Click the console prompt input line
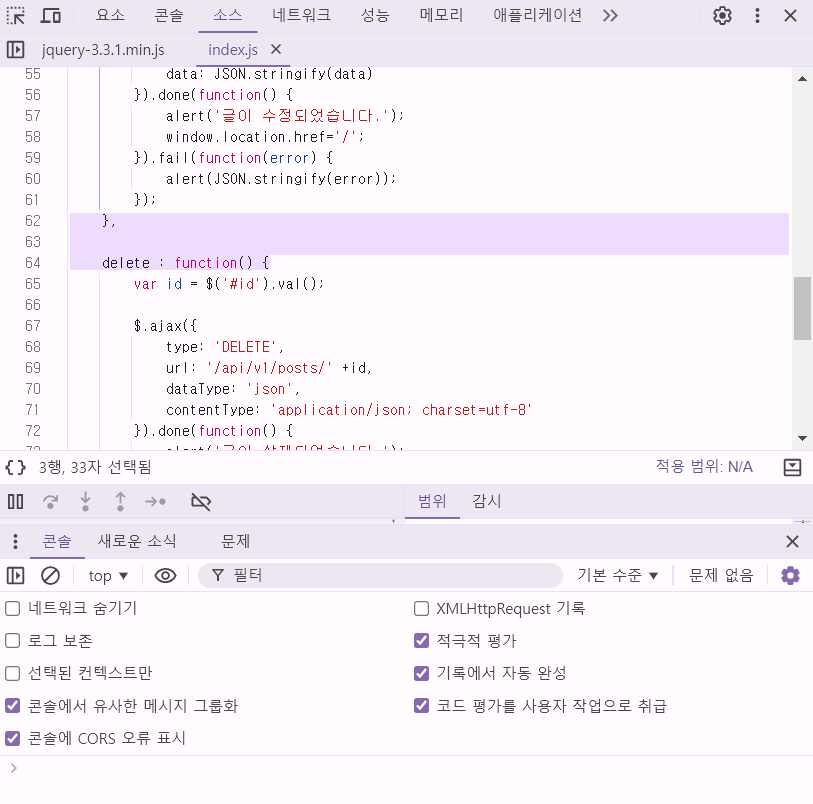 pyautogui.click(x=406, y=768)
